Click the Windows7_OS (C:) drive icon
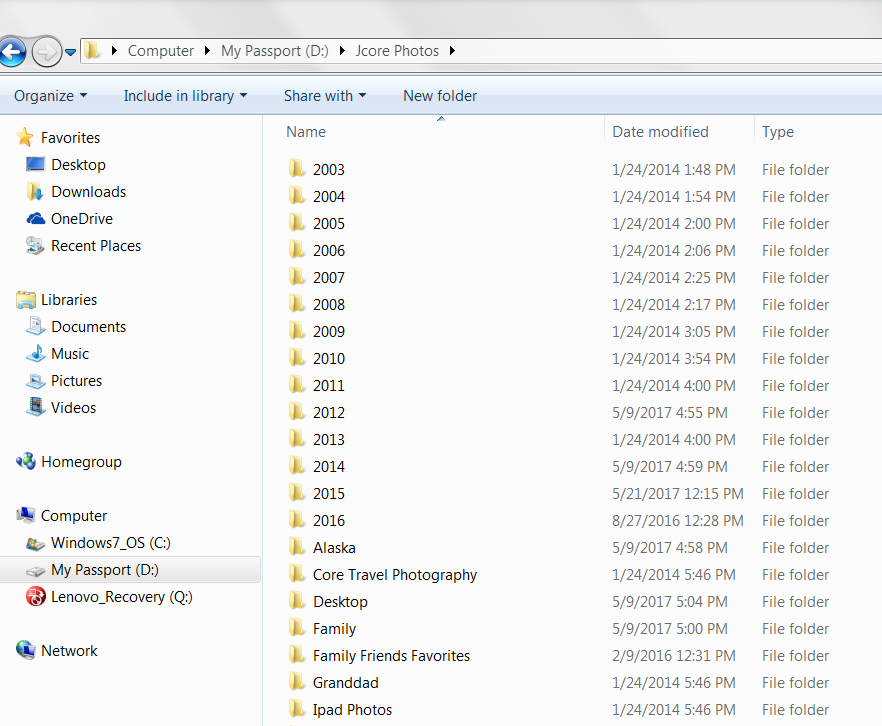The width and height of the screenshot is (882, 726). pos(35,544)
